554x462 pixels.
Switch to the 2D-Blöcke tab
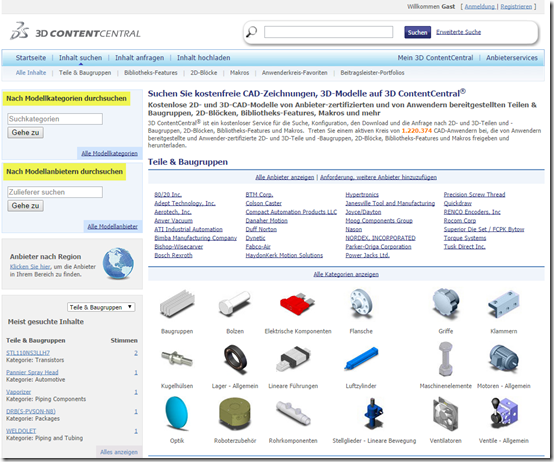tap(204, 73)
